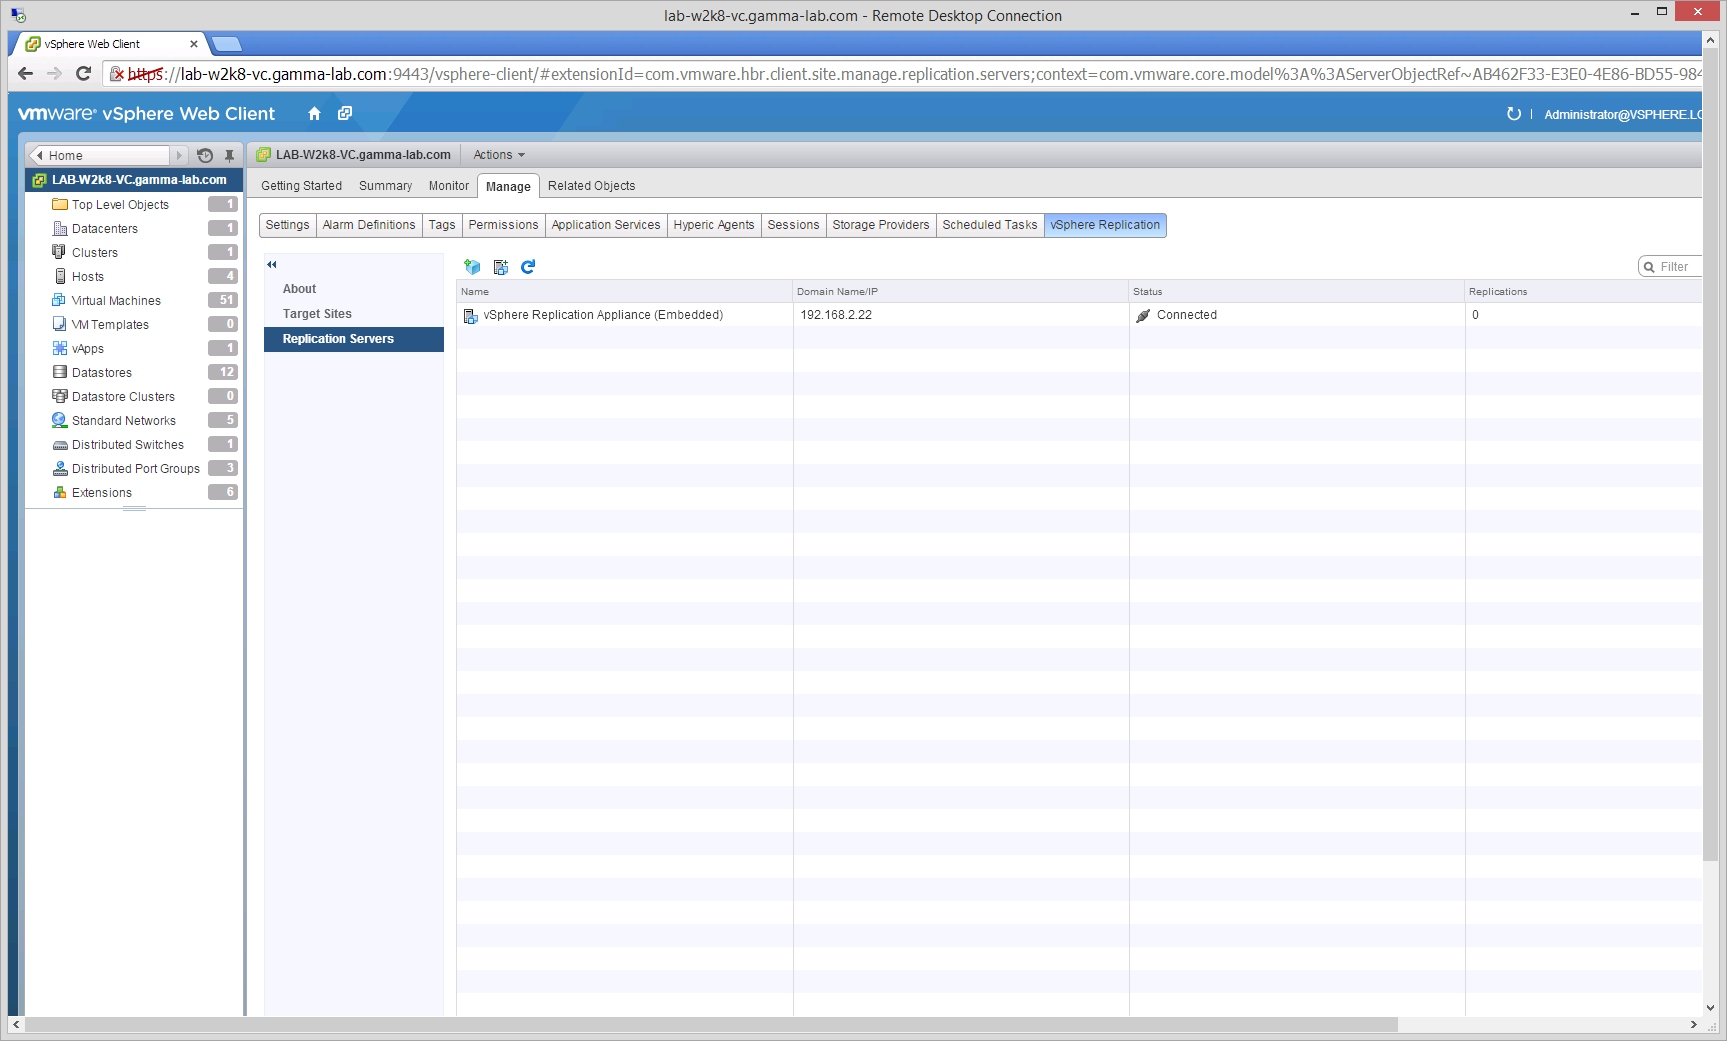Click the deploy new replication server icon
Screen dimensions: 1727x1041
point(472,267)
